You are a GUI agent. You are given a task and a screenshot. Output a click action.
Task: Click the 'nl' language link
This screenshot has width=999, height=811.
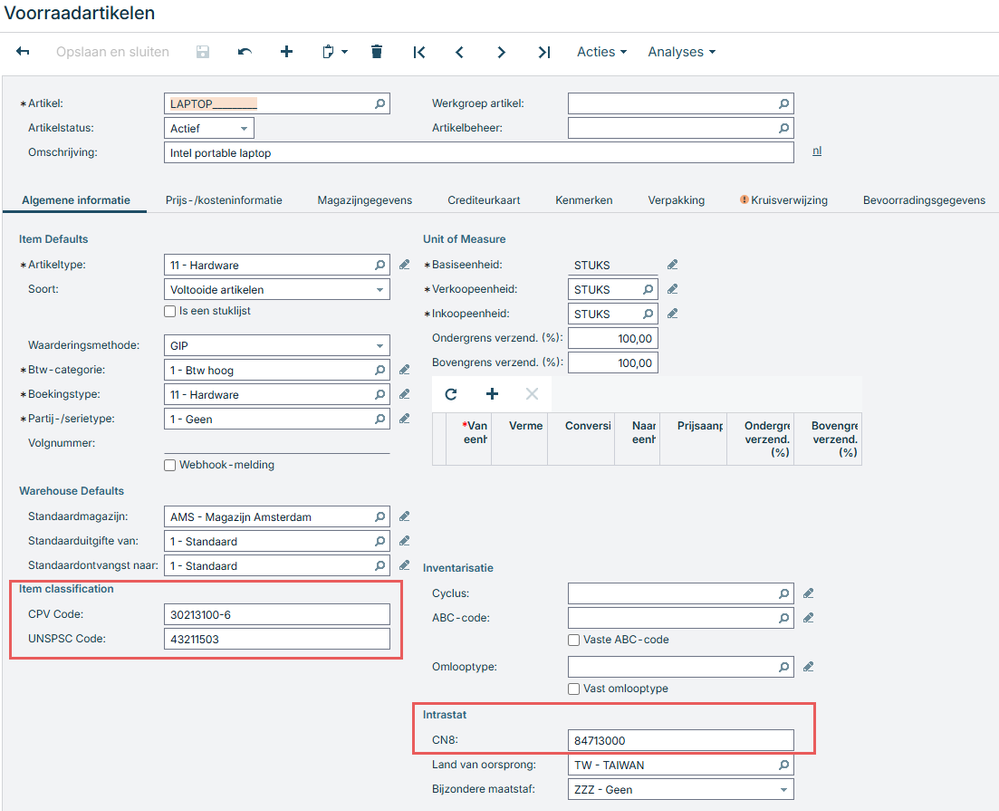point(817,151)
